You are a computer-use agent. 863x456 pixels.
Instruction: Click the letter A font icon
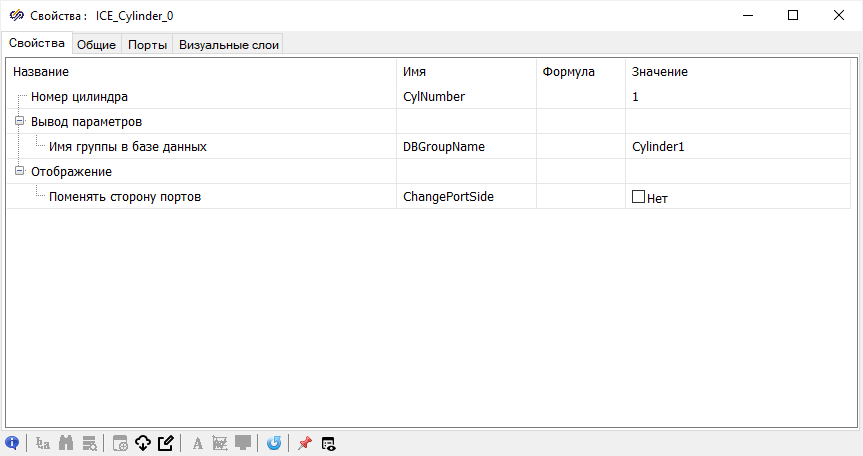coord(198,443)
